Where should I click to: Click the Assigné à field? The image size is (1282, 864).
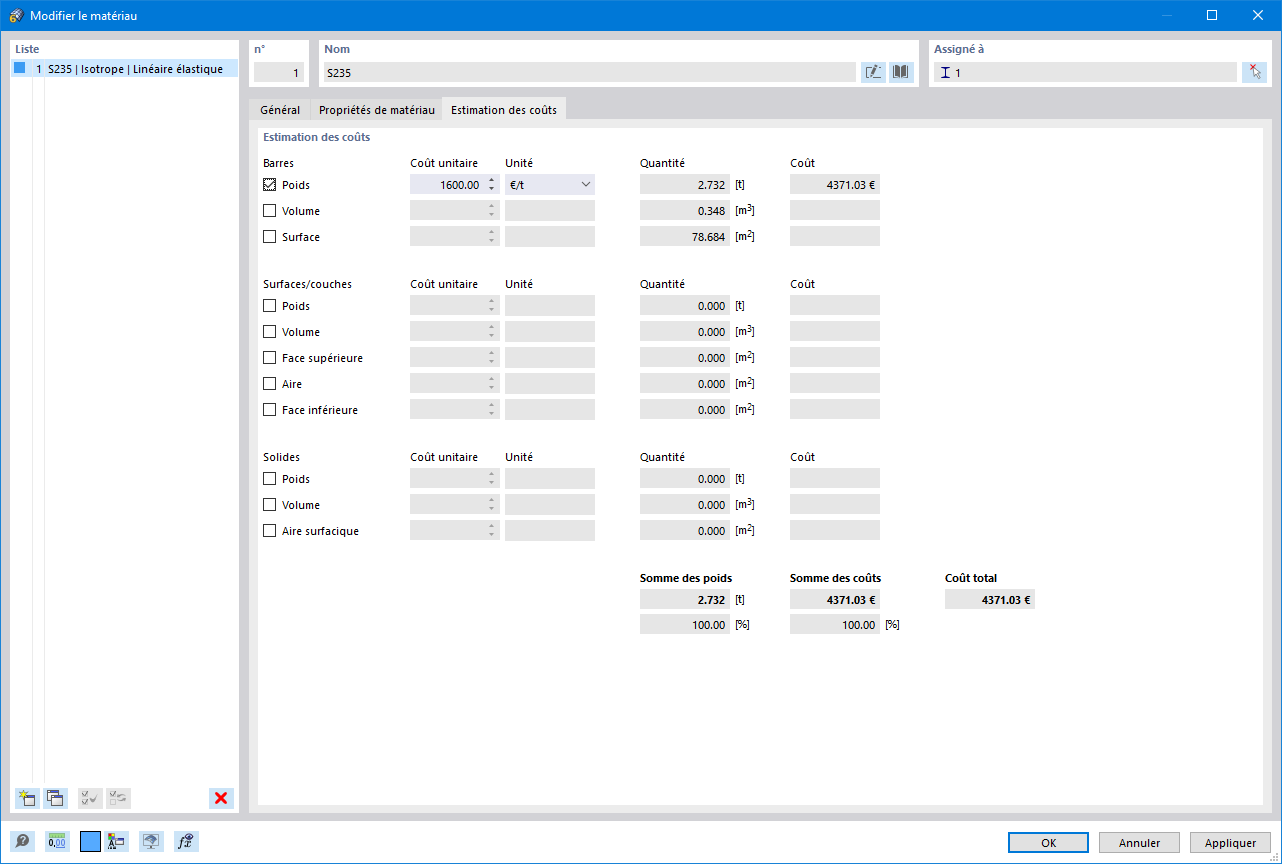(1085, 72)
